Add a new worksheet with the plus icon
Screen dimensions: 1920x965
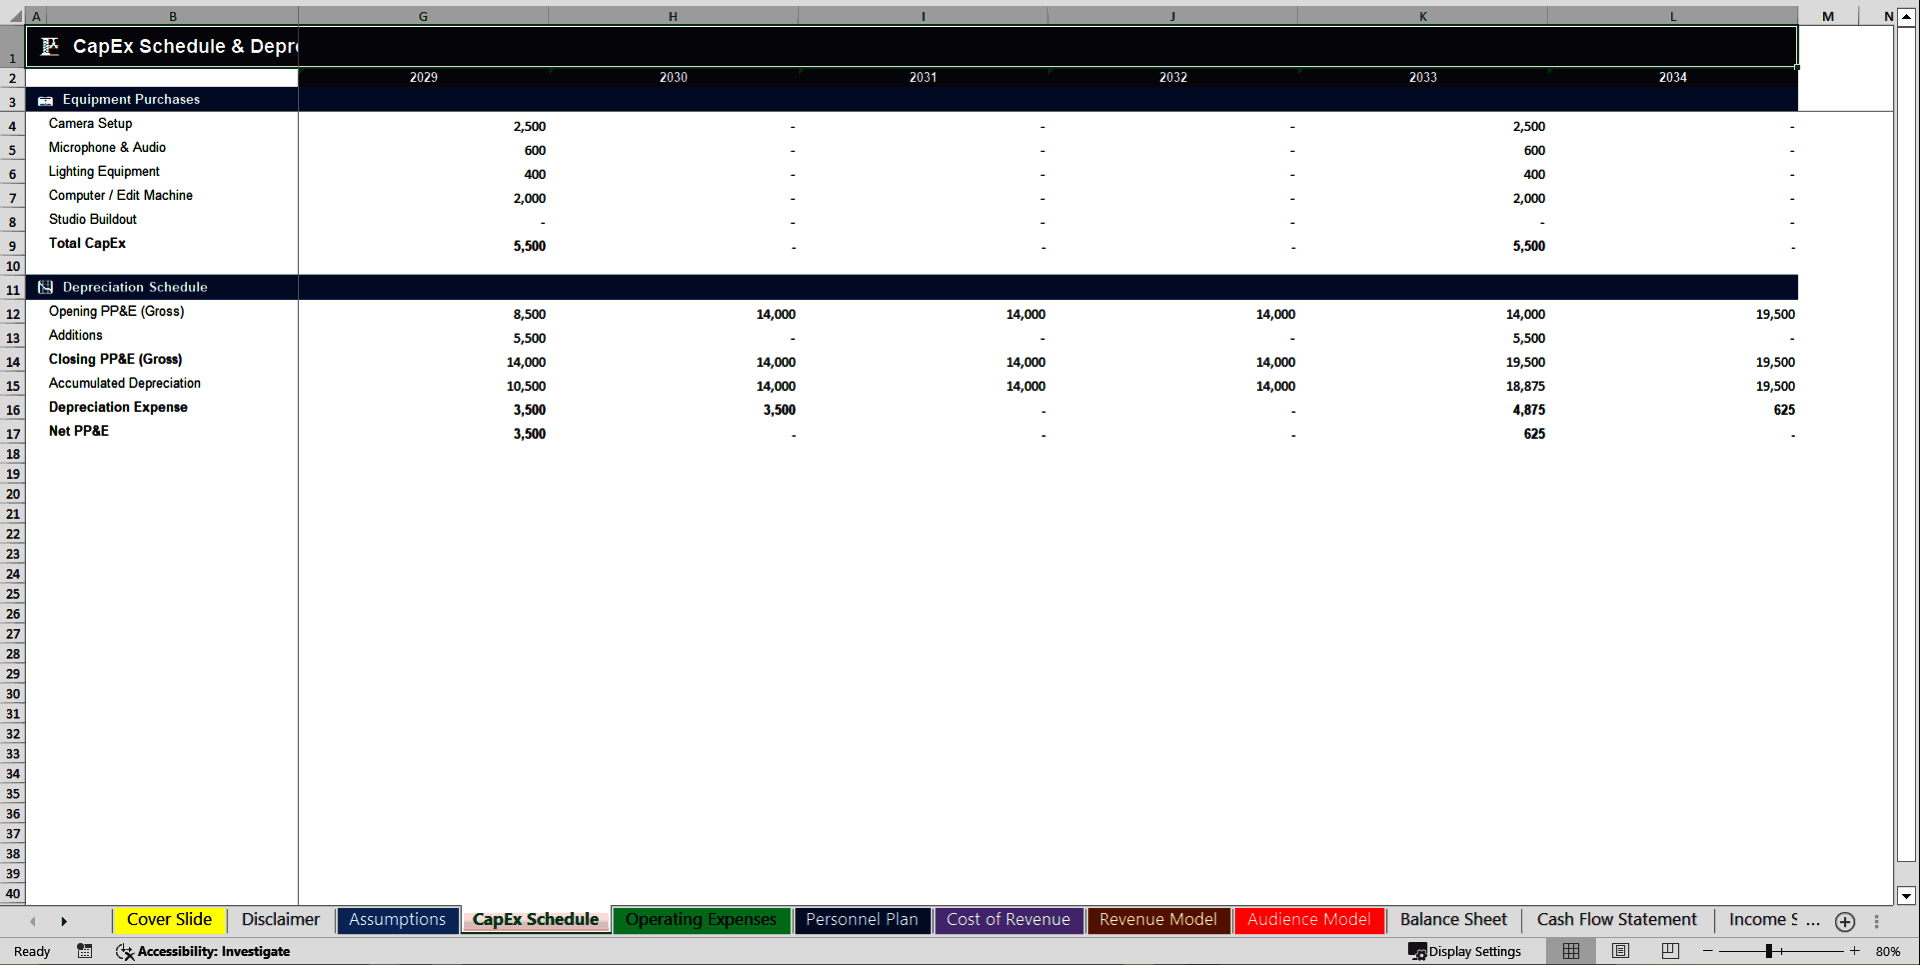click(1845, 921)
